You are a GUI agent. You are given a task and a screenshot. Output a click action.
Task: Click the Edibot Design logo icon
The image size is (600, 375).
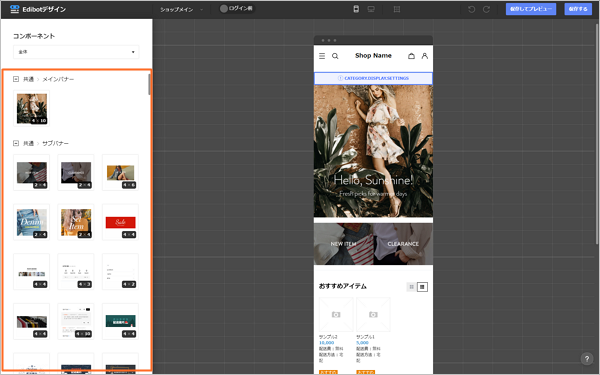pos(15,9)
